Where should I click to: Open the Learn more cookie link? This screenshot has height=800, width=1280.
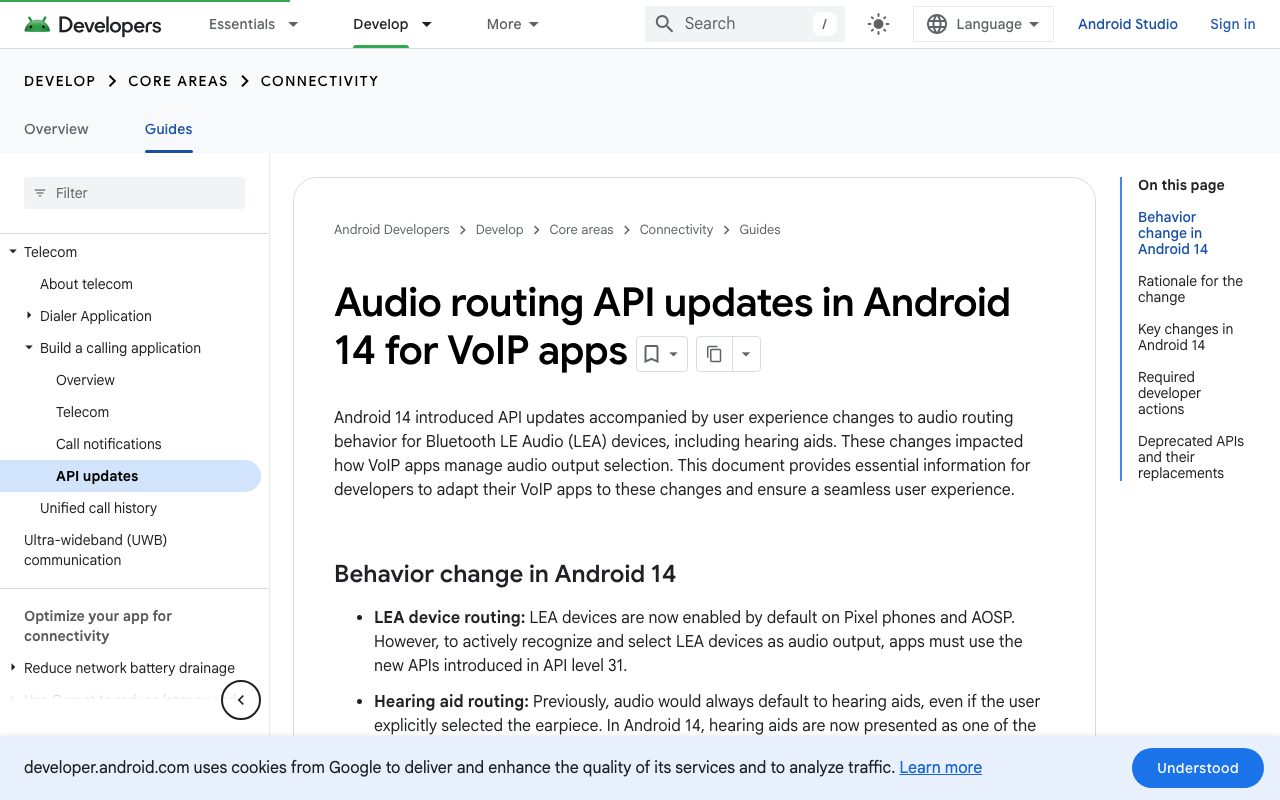click(940, 767)
